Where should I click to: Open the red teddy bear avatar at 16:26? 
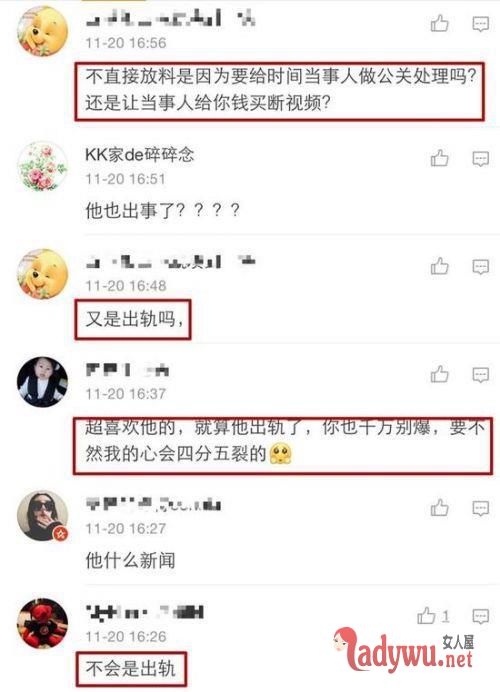(42, 624)
